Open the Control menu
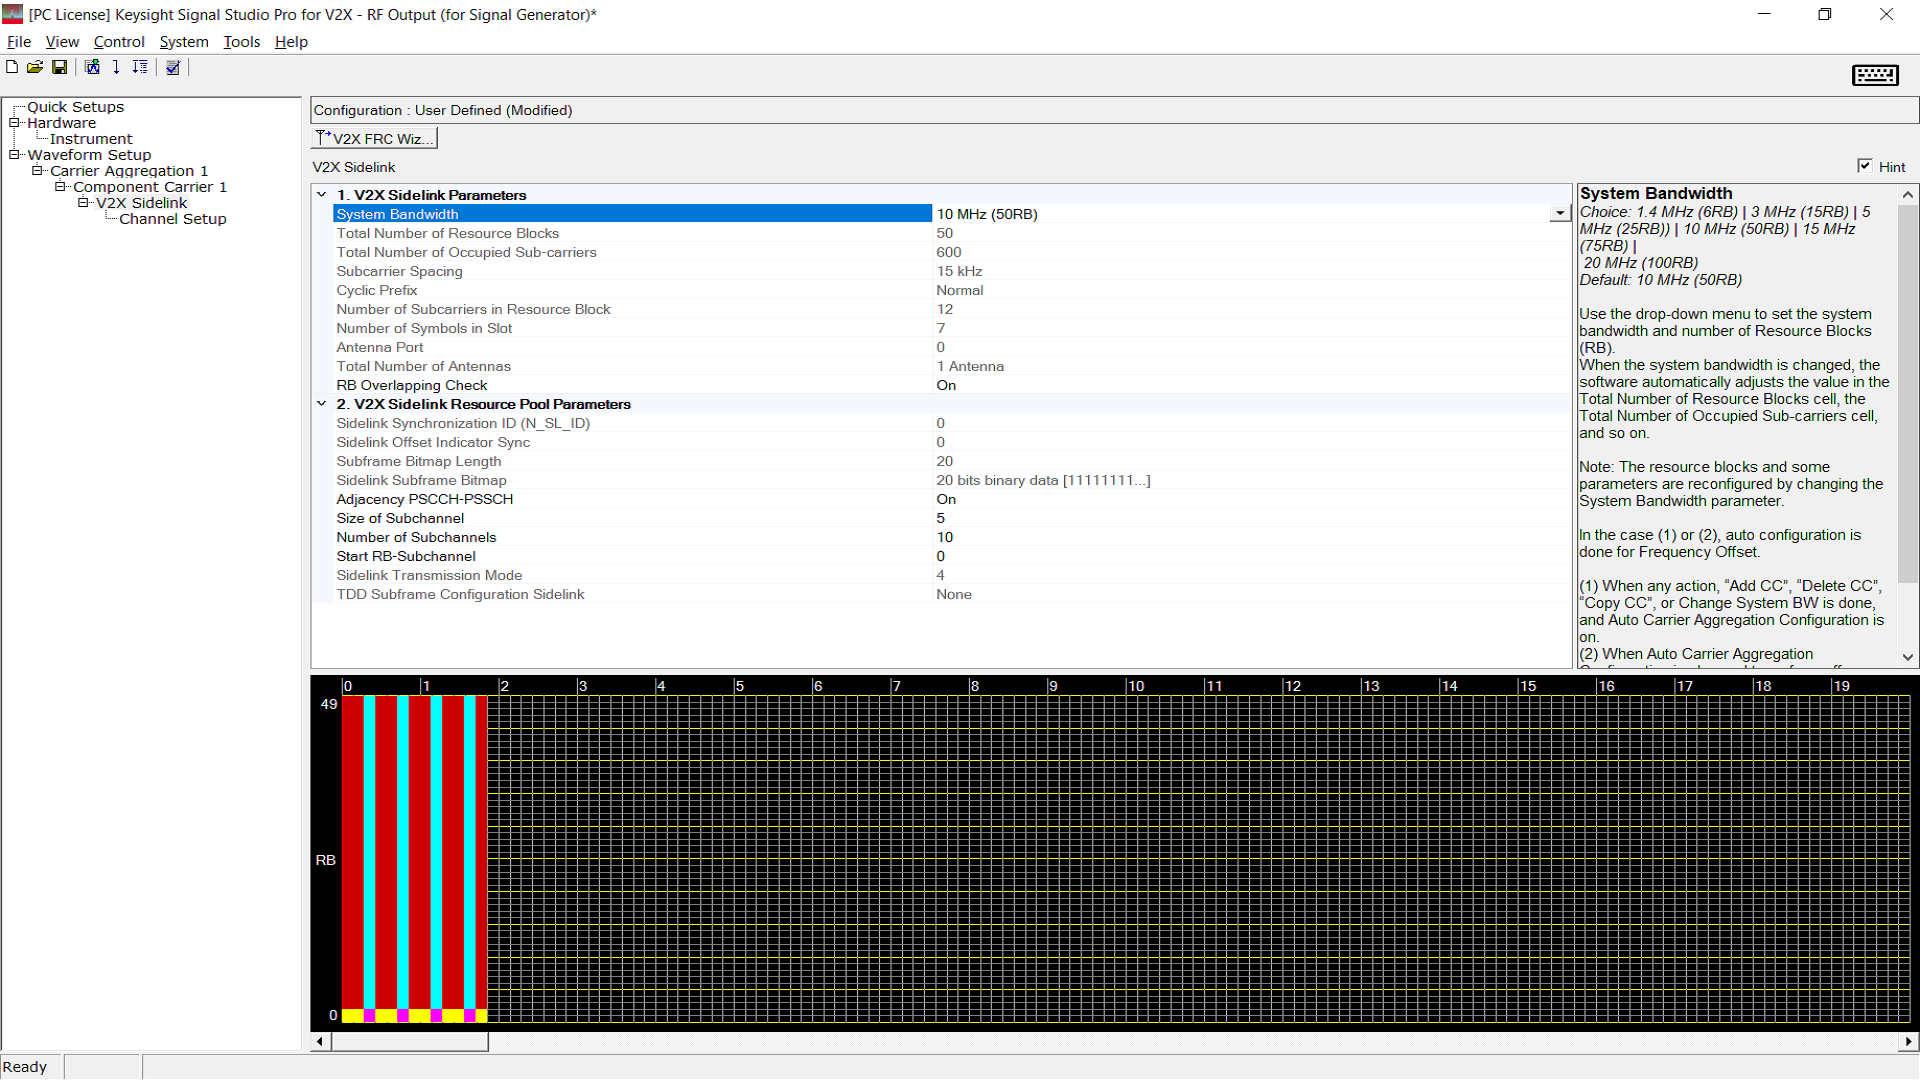This screenshot has width=1920, height=1080. pos(119,42)
